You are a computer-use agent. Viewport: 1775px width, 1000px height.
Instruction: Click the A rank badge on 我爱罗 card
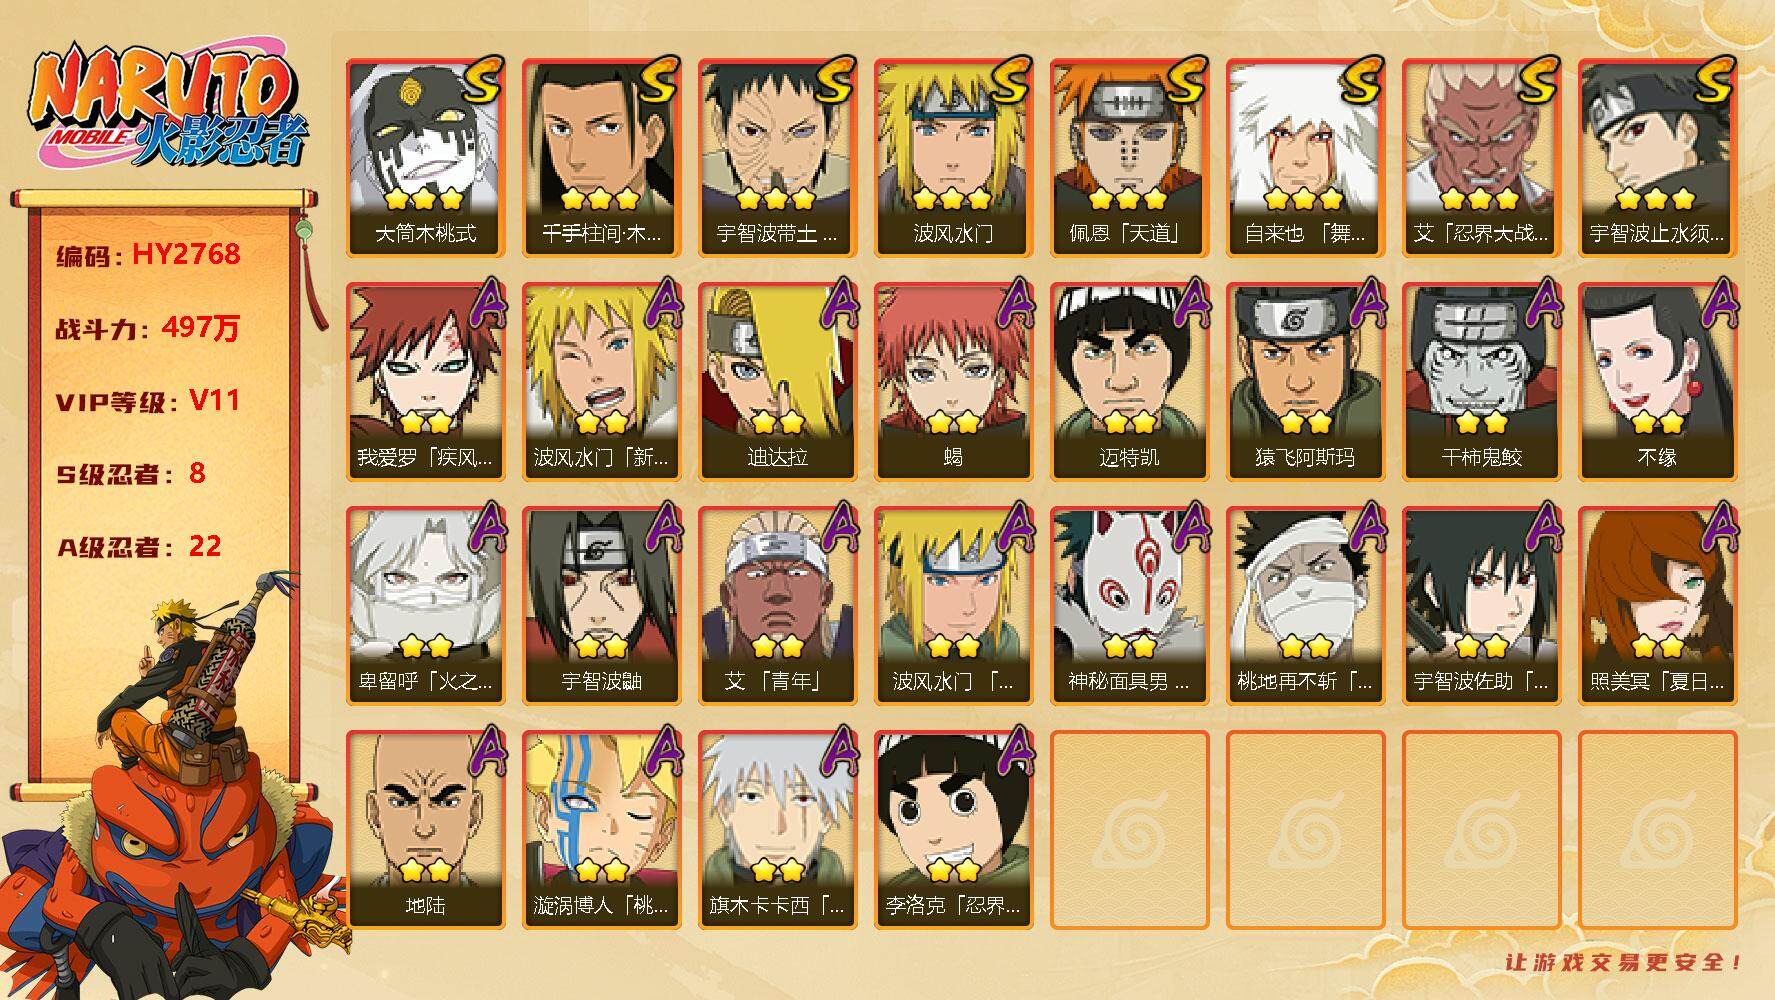[x=482, y=303]
